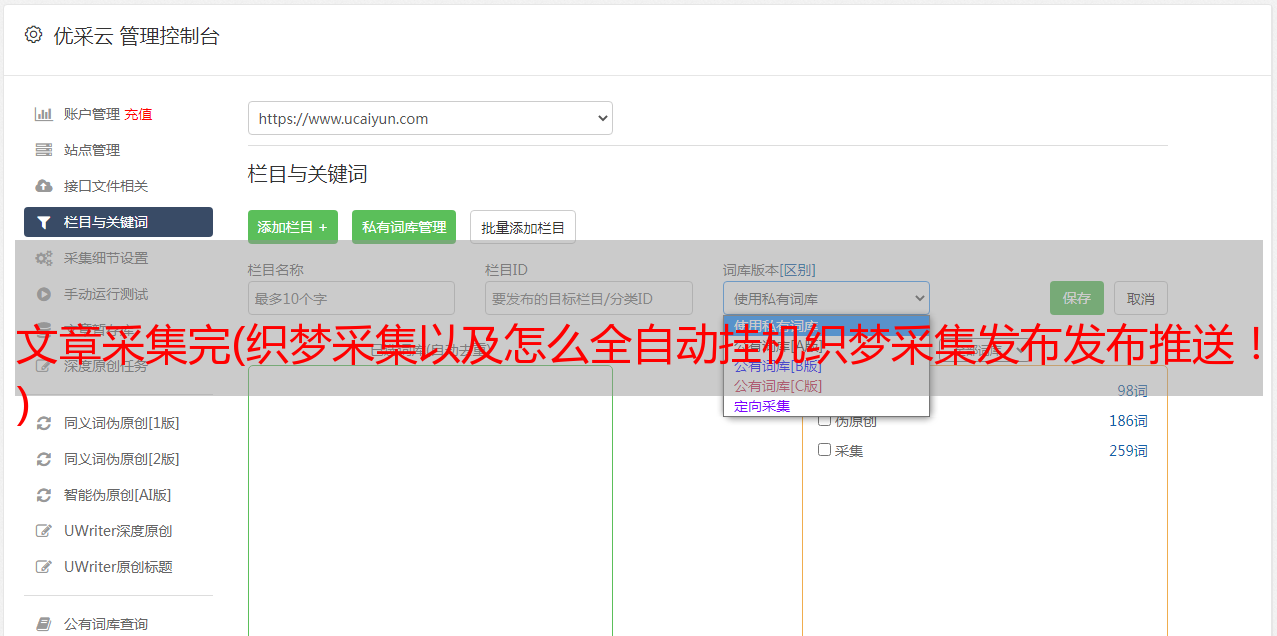This screenshot has height=636, width=1277.
Task: Click the 98词 count link
Action: (x=1132, y=391)
